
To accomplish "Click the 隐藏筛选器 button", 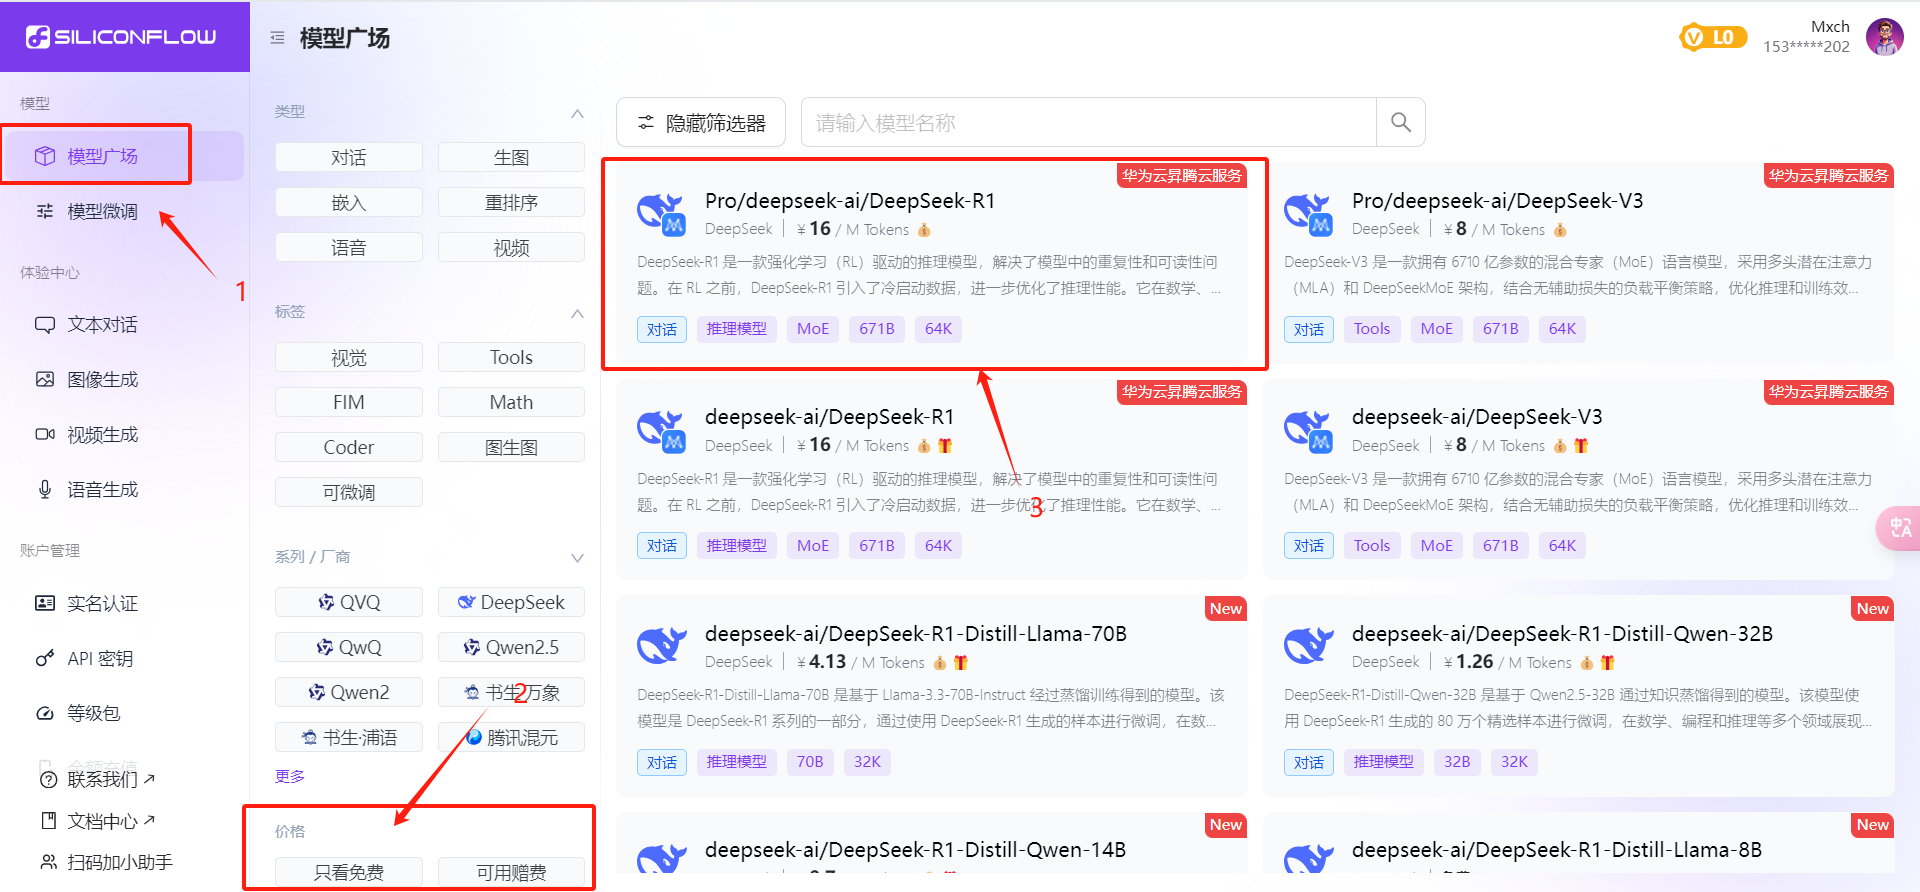I will click(701, 122).
